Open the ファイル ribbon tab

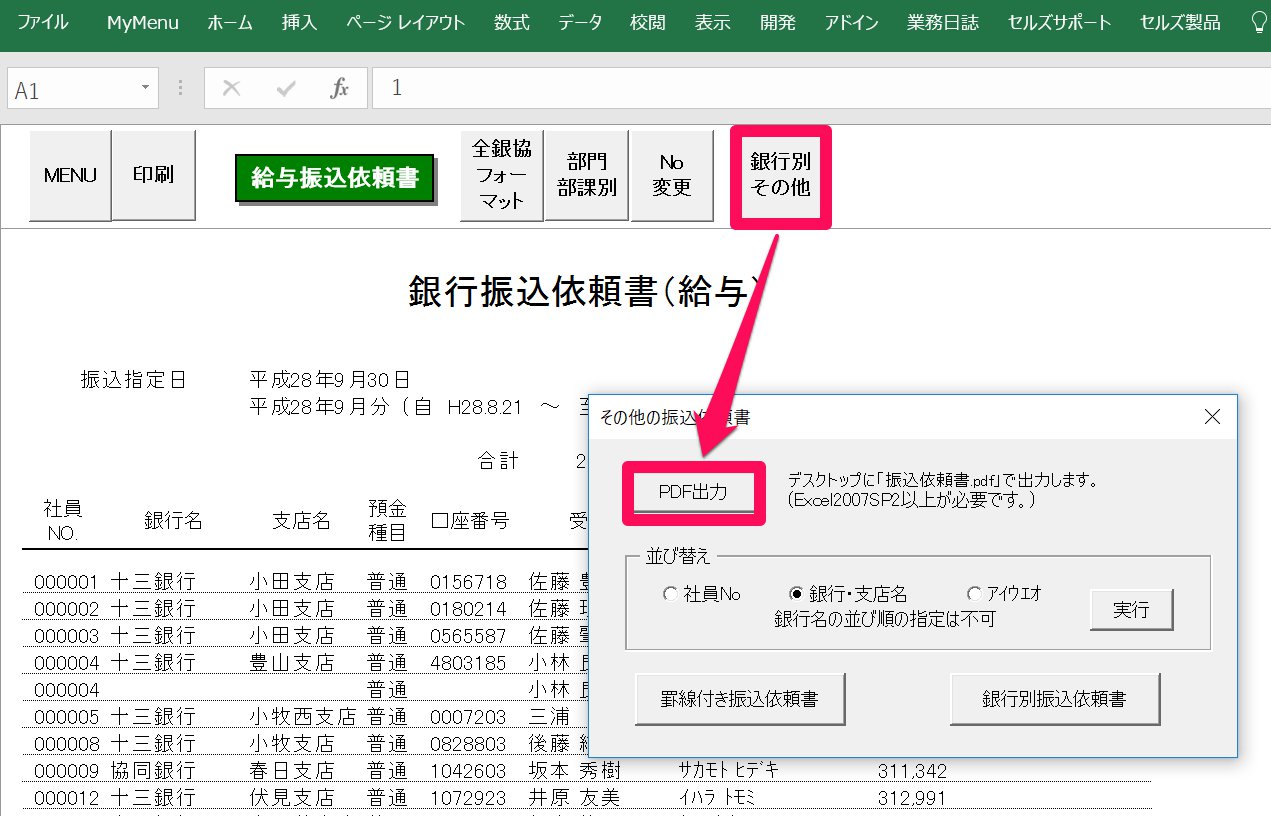pyautogui.click(x=43, y=22)
